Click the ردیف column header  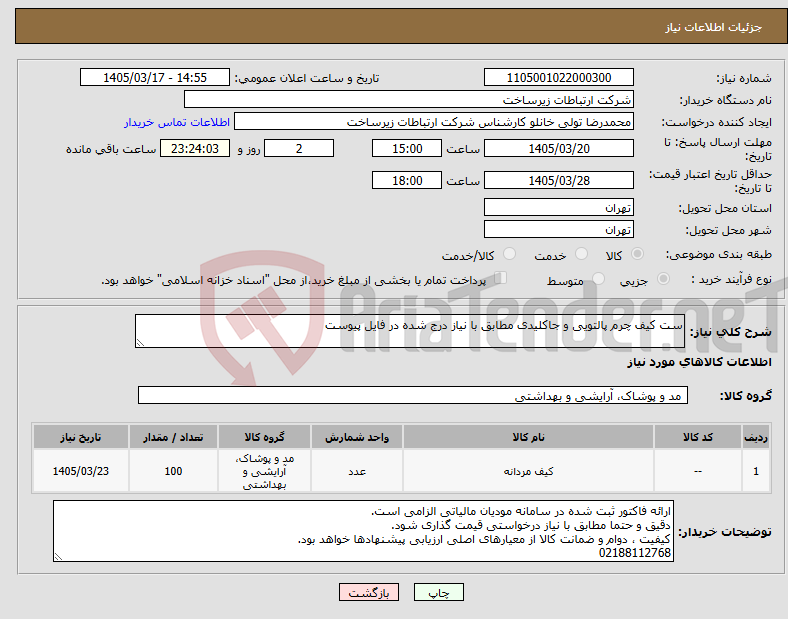(756, 437)
